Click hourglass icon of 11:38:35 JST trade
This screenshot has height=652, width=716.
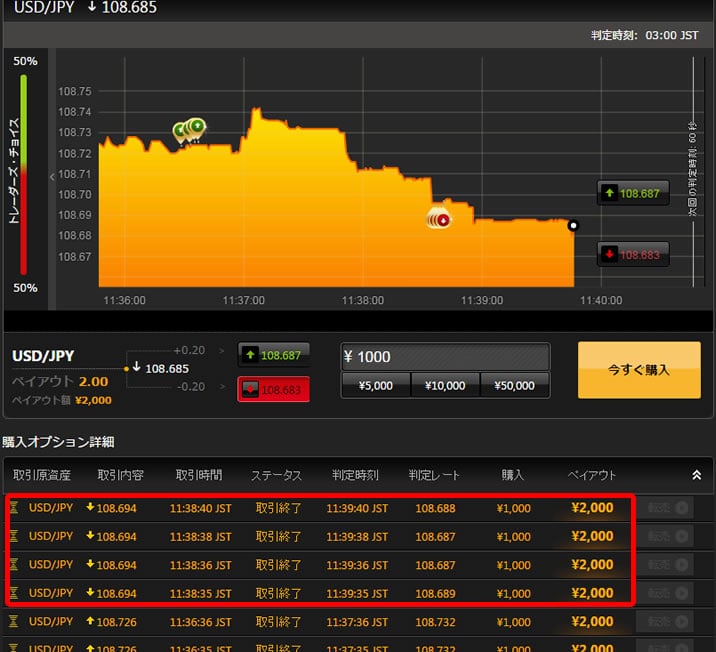(x=14, y=593)
